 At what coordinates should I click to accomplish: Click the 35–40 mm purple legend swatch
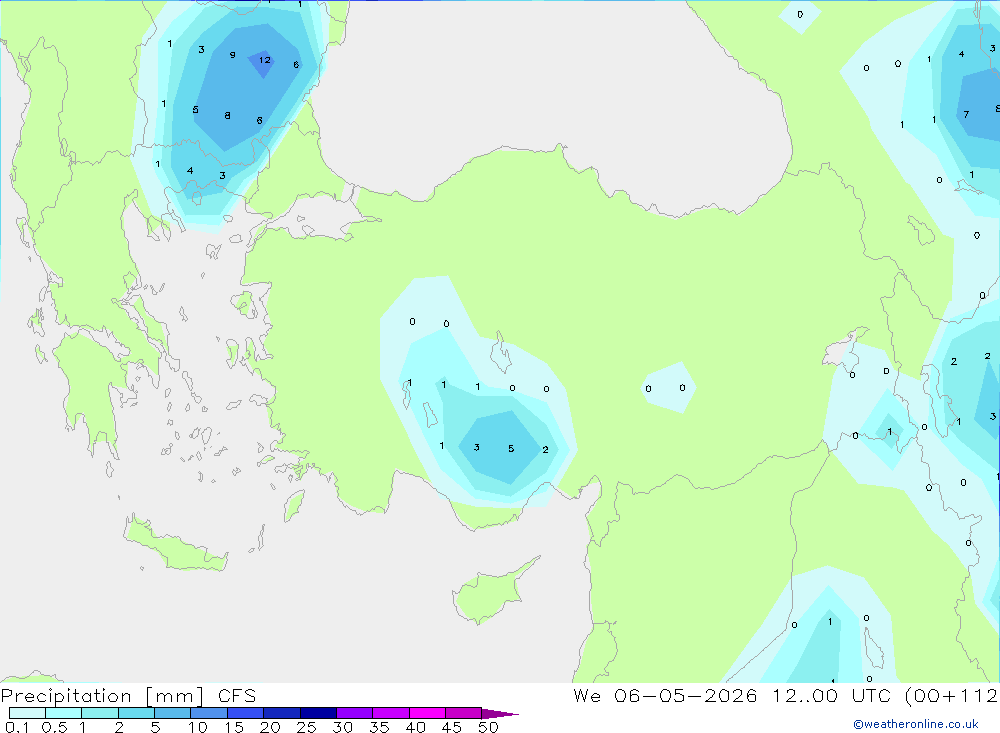[391, 713]
